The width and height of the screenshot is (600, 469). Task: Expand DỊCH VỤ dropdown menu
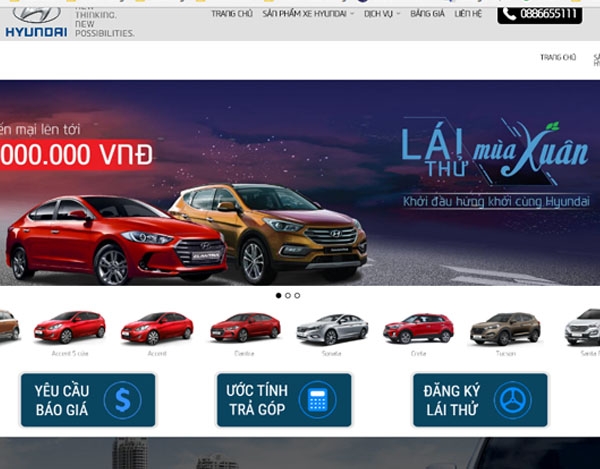[x=382, y=14]
